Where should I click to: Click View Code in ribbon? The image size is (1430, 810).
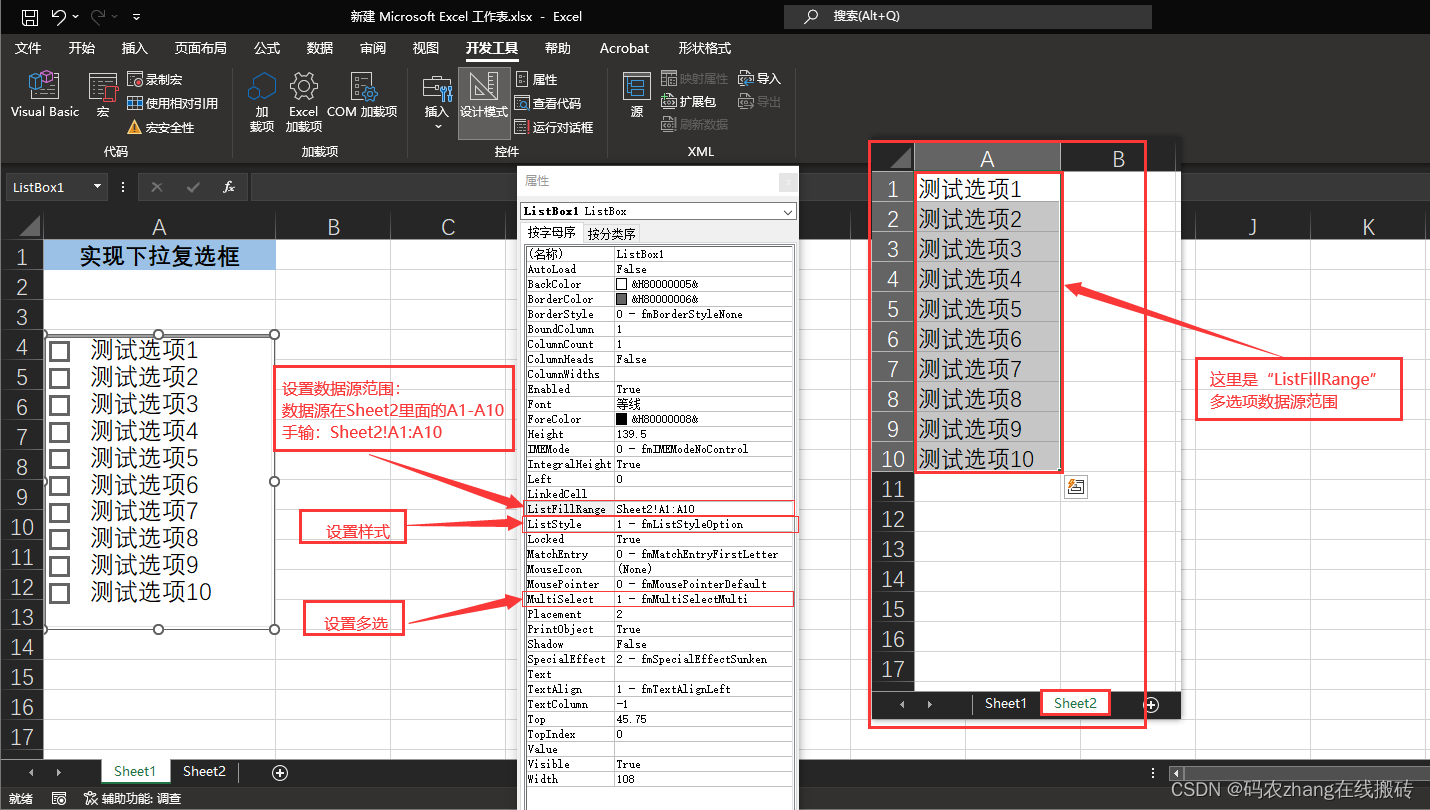[548, 103]
